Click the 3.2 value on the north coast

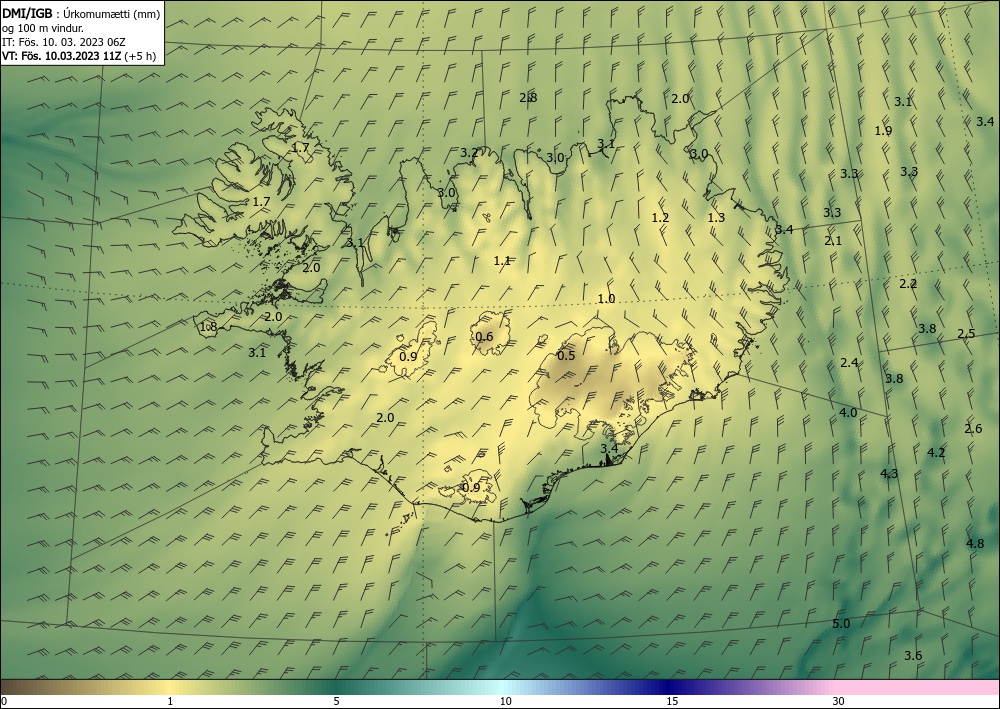[x=469, y=152]
